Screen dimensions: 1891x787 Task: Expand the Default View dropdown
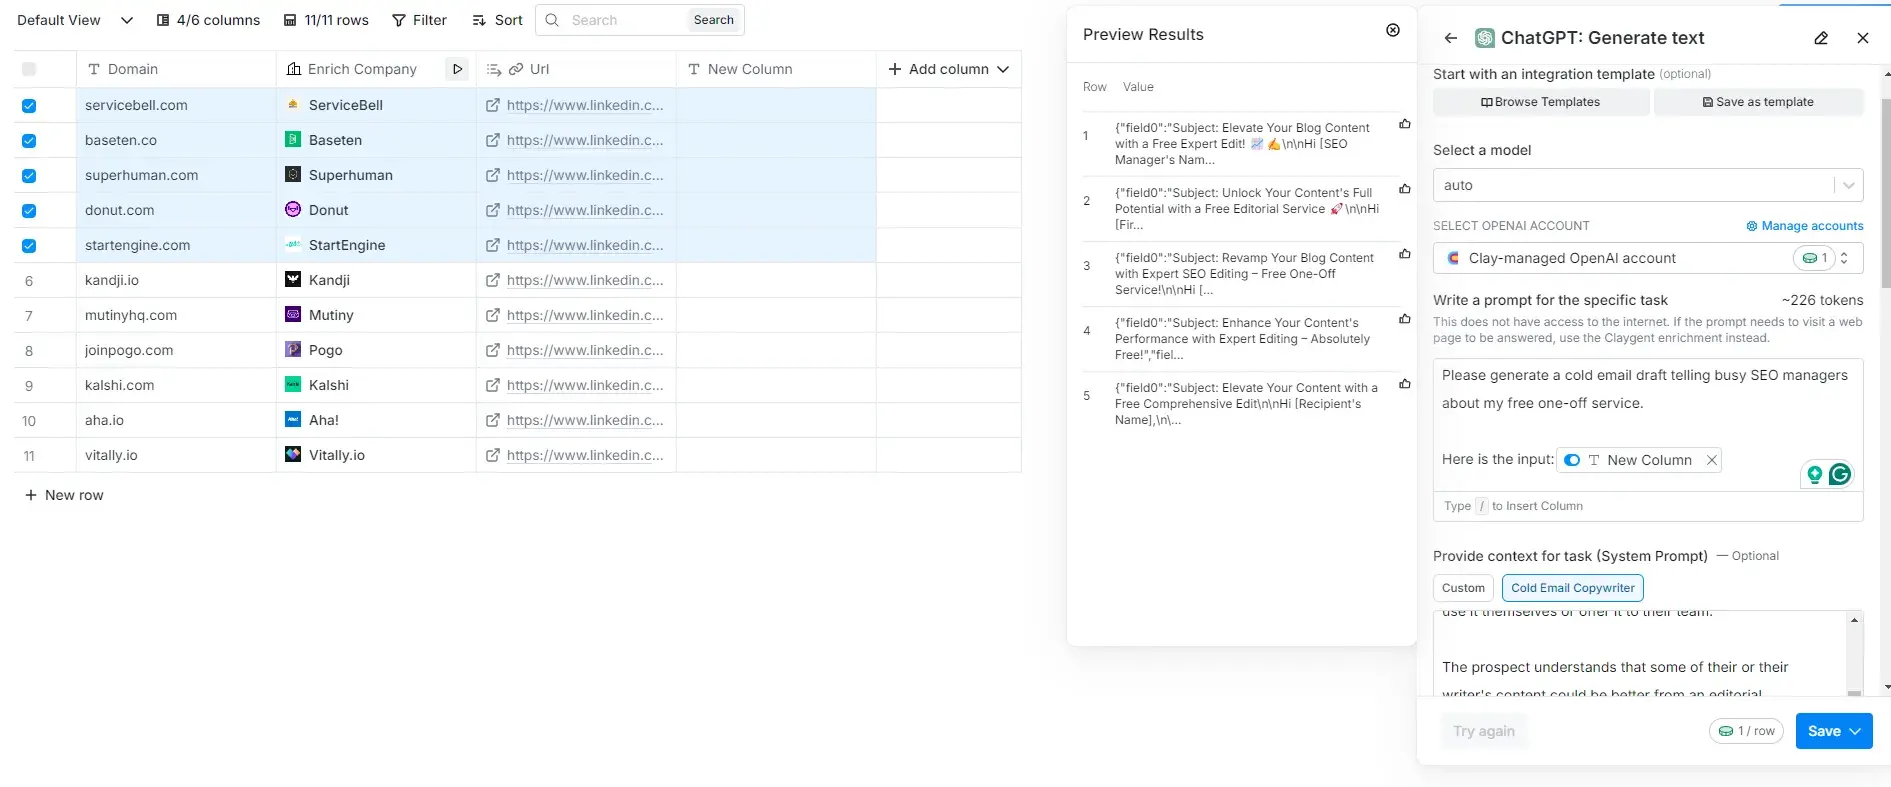coord(126,20)
